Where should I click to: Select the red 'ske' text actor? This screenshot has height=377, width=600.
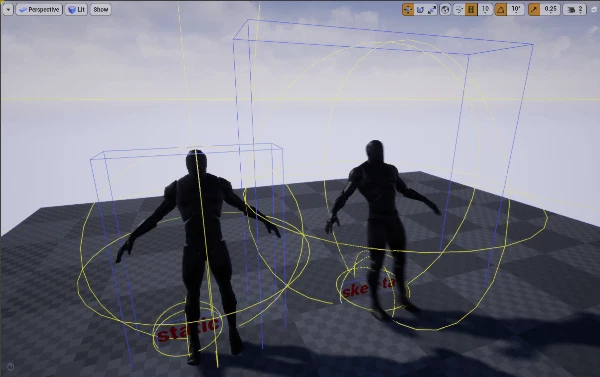[354, 290]
